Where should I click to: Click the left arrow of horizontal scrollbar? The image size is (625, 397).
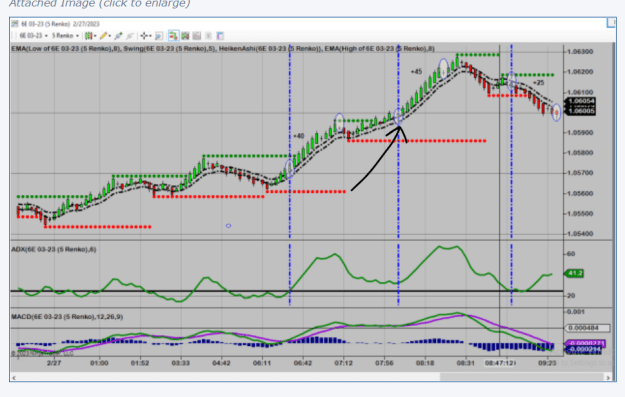[14, 377]
